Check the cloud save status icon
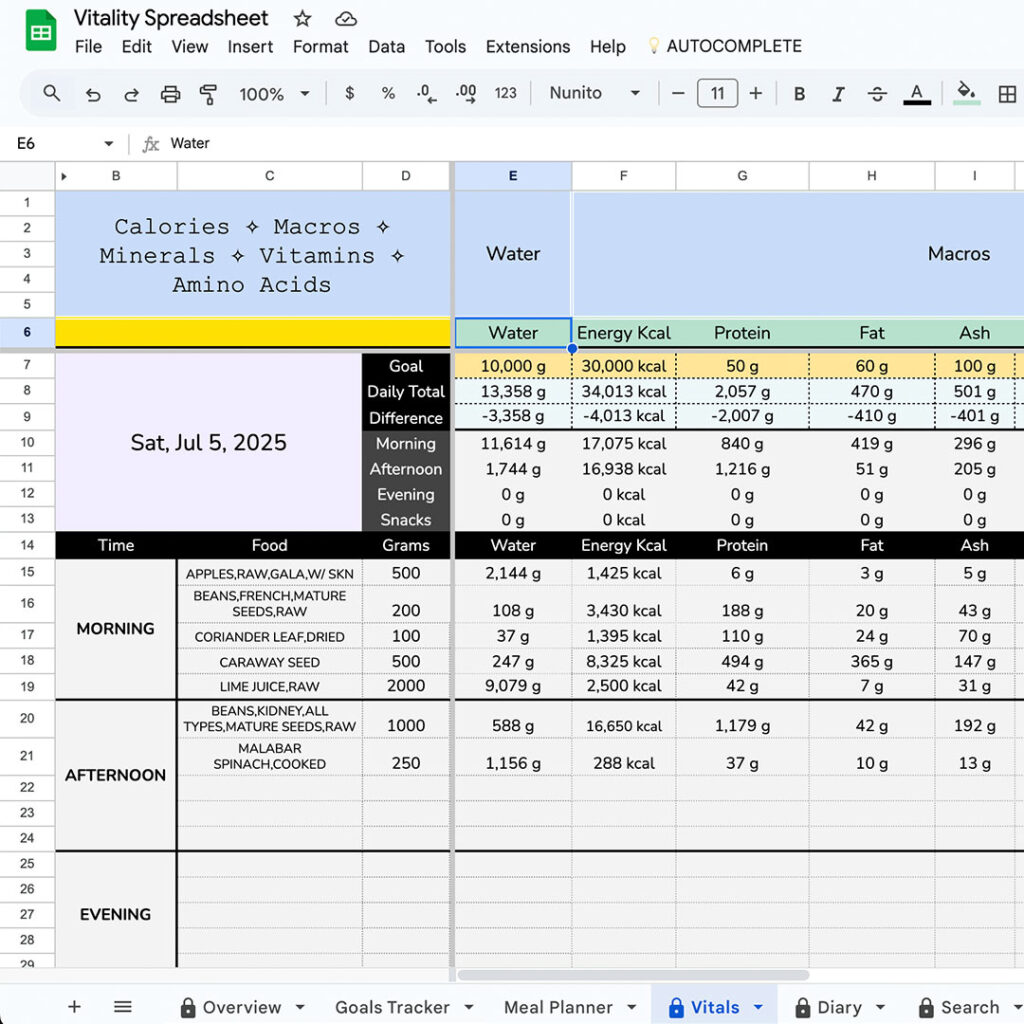The image size is (1024, 1024). click(x=345, y=19)
